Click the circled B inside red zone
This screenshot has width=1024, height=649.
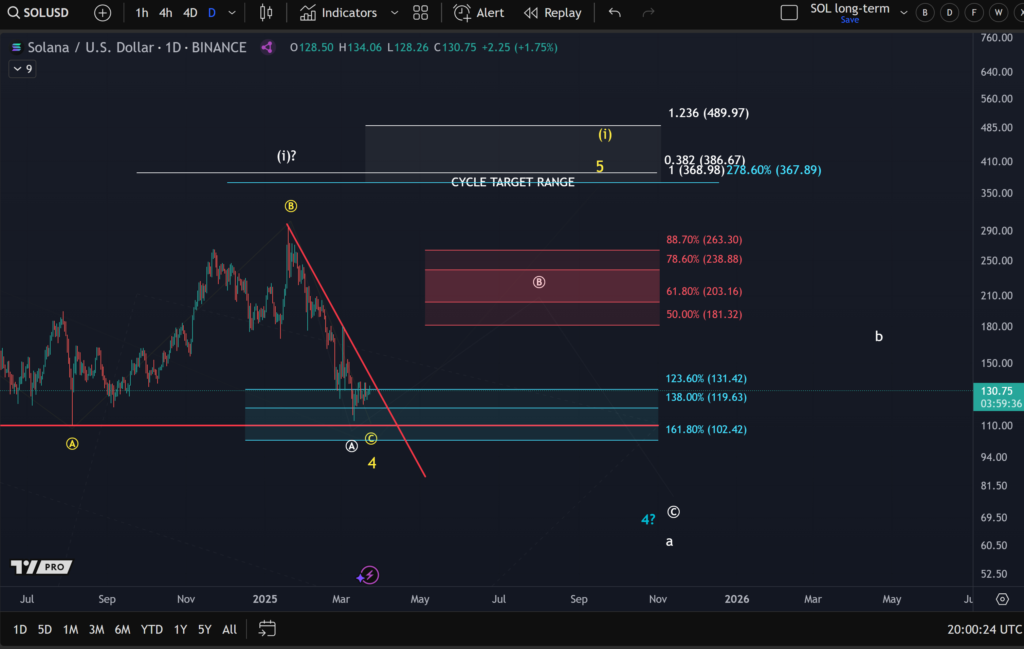pyautogui.click(x=539, y=282)
